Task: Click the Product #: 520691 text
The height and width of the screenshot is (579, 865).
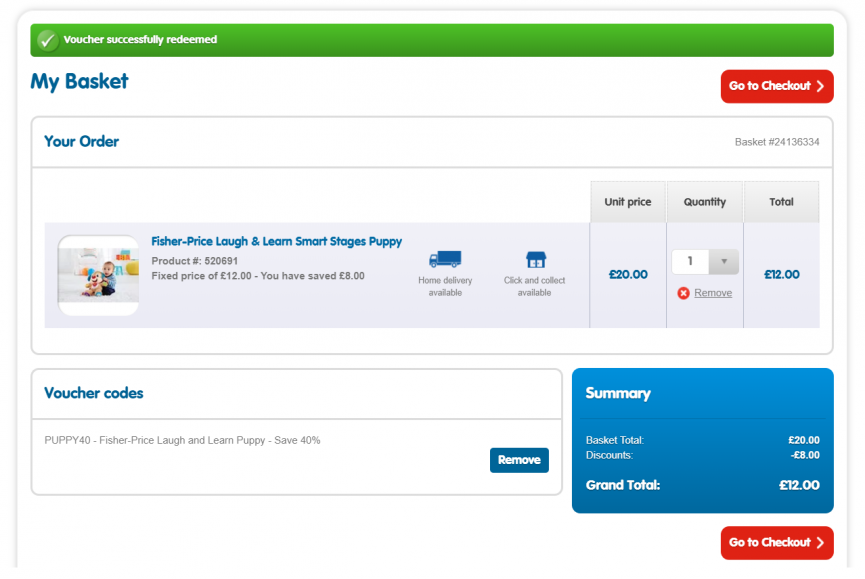Action: tap(195, 261)
